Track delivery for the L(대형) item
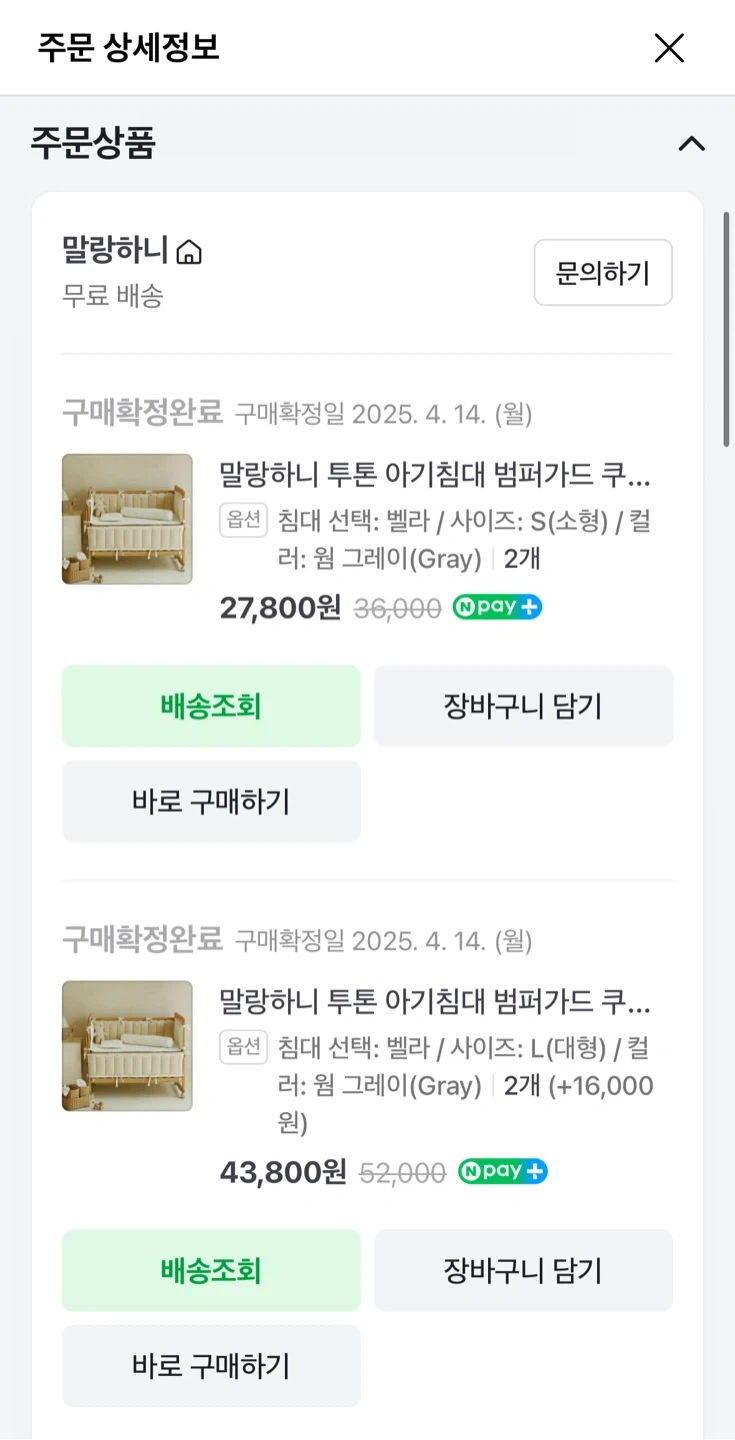 [211, 1270]
